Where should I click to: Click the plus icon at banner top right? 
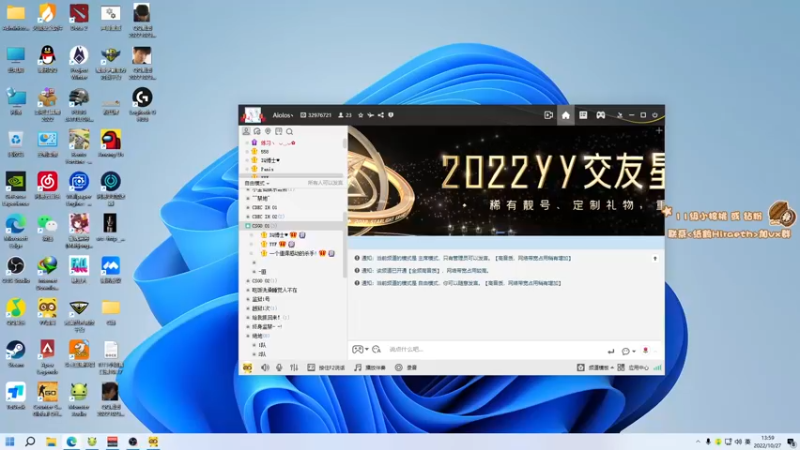click(659, 131)
